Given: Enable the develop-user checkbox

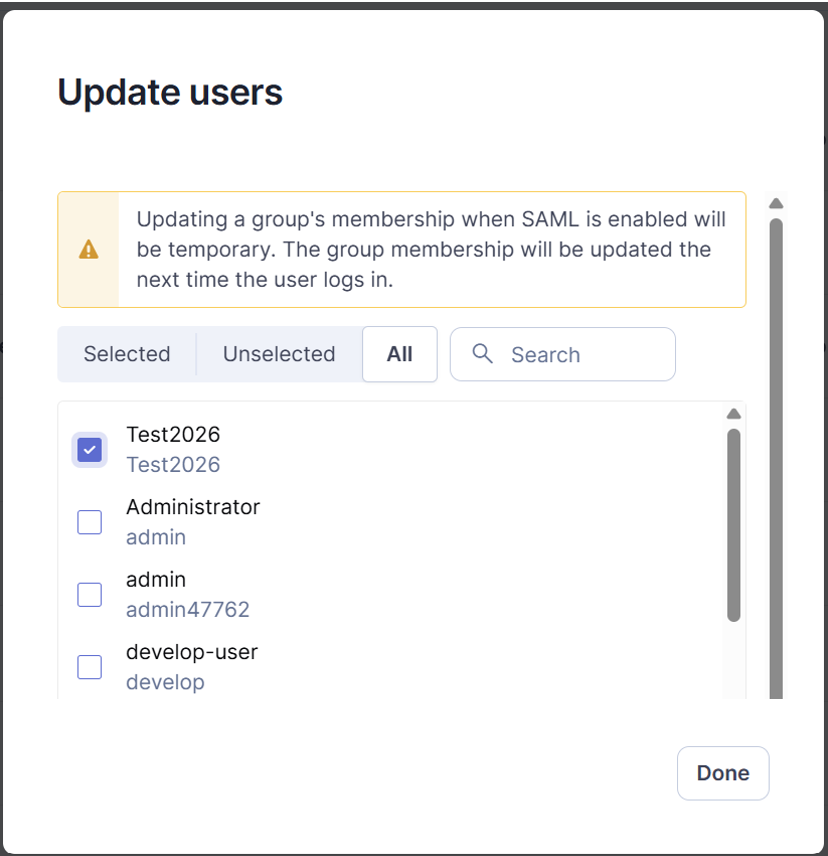Looking at the screenshot, I should (90, 667).
